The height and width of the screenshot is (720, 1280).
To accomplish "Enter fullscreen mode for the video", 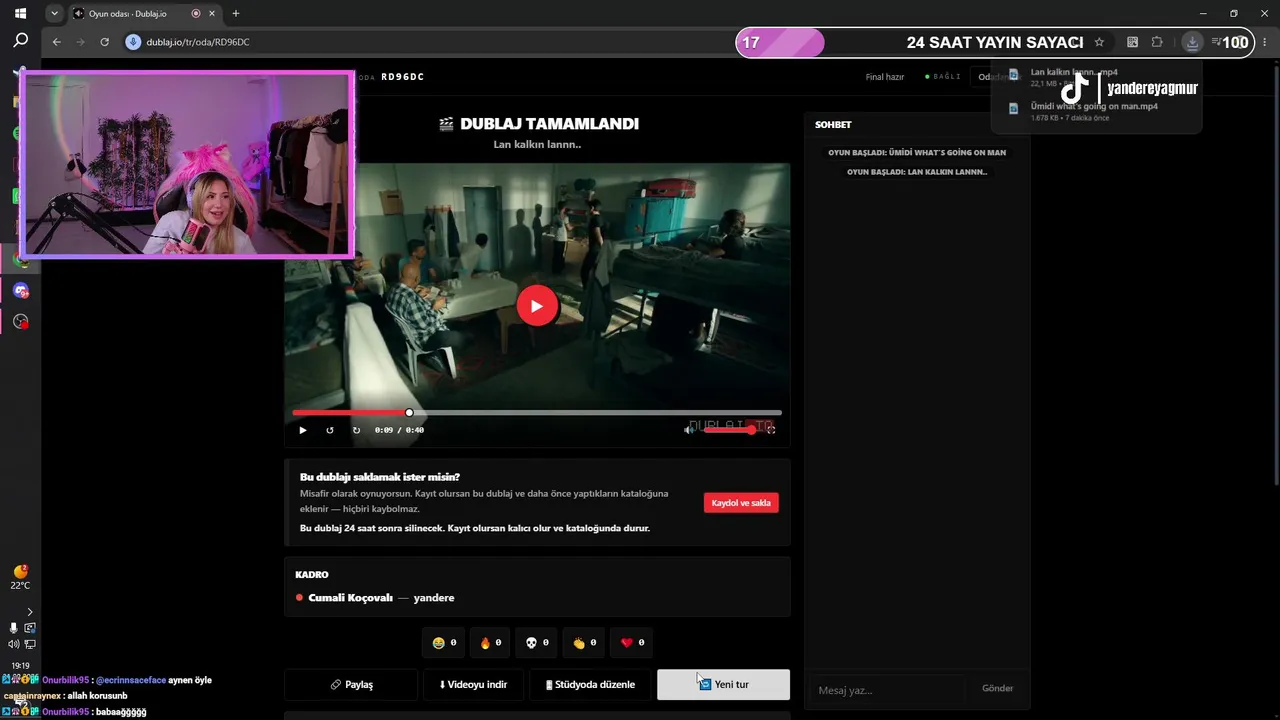I will (x=771, y=430).
